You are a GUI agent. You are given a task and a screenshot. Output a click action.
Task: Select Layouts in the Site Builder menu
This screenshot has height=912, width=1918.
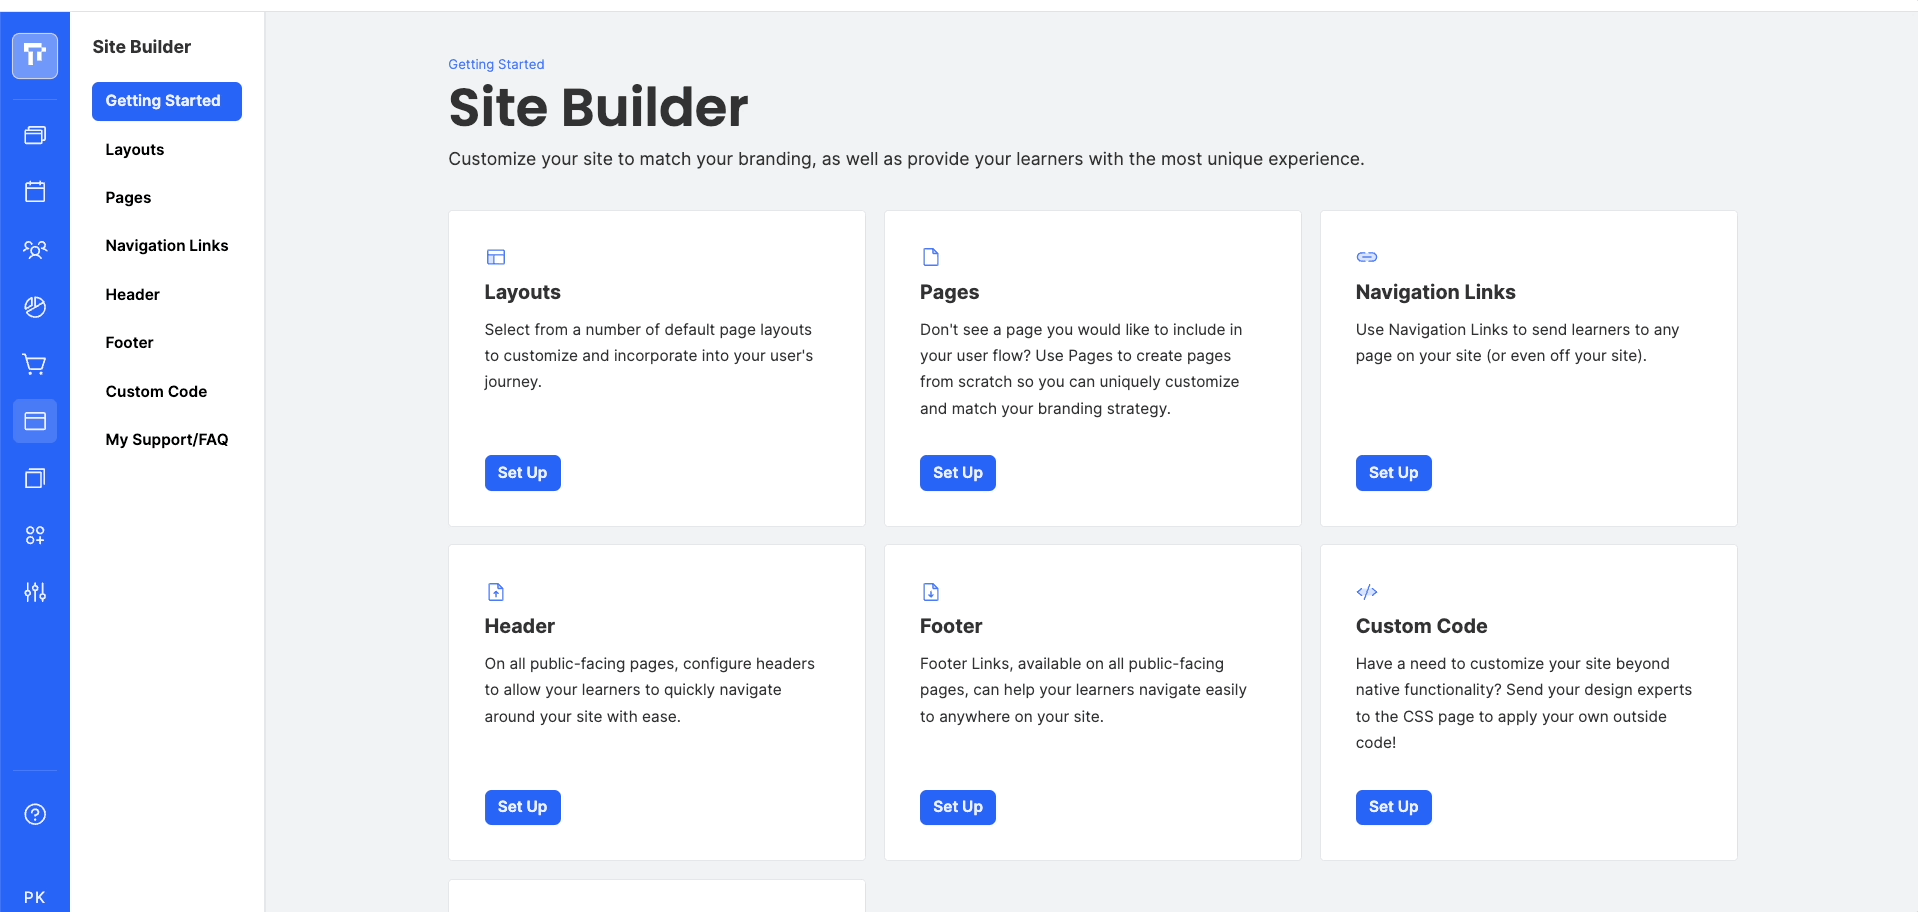pos(135,150)
